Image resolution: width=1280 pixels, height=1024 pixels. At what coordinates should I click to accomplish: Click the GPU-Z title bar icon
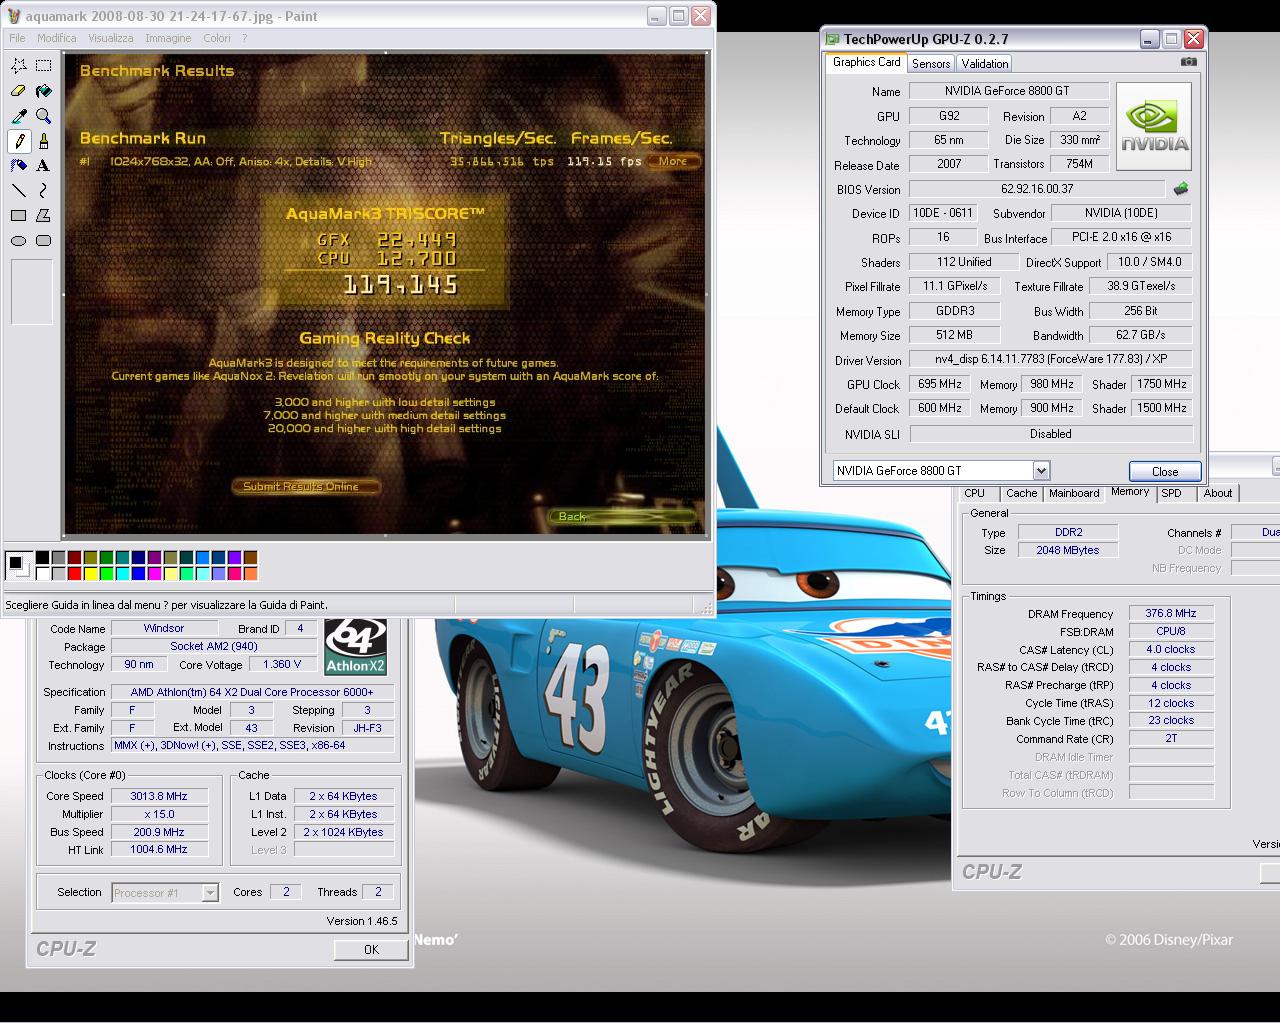click(x=832, y=39)
